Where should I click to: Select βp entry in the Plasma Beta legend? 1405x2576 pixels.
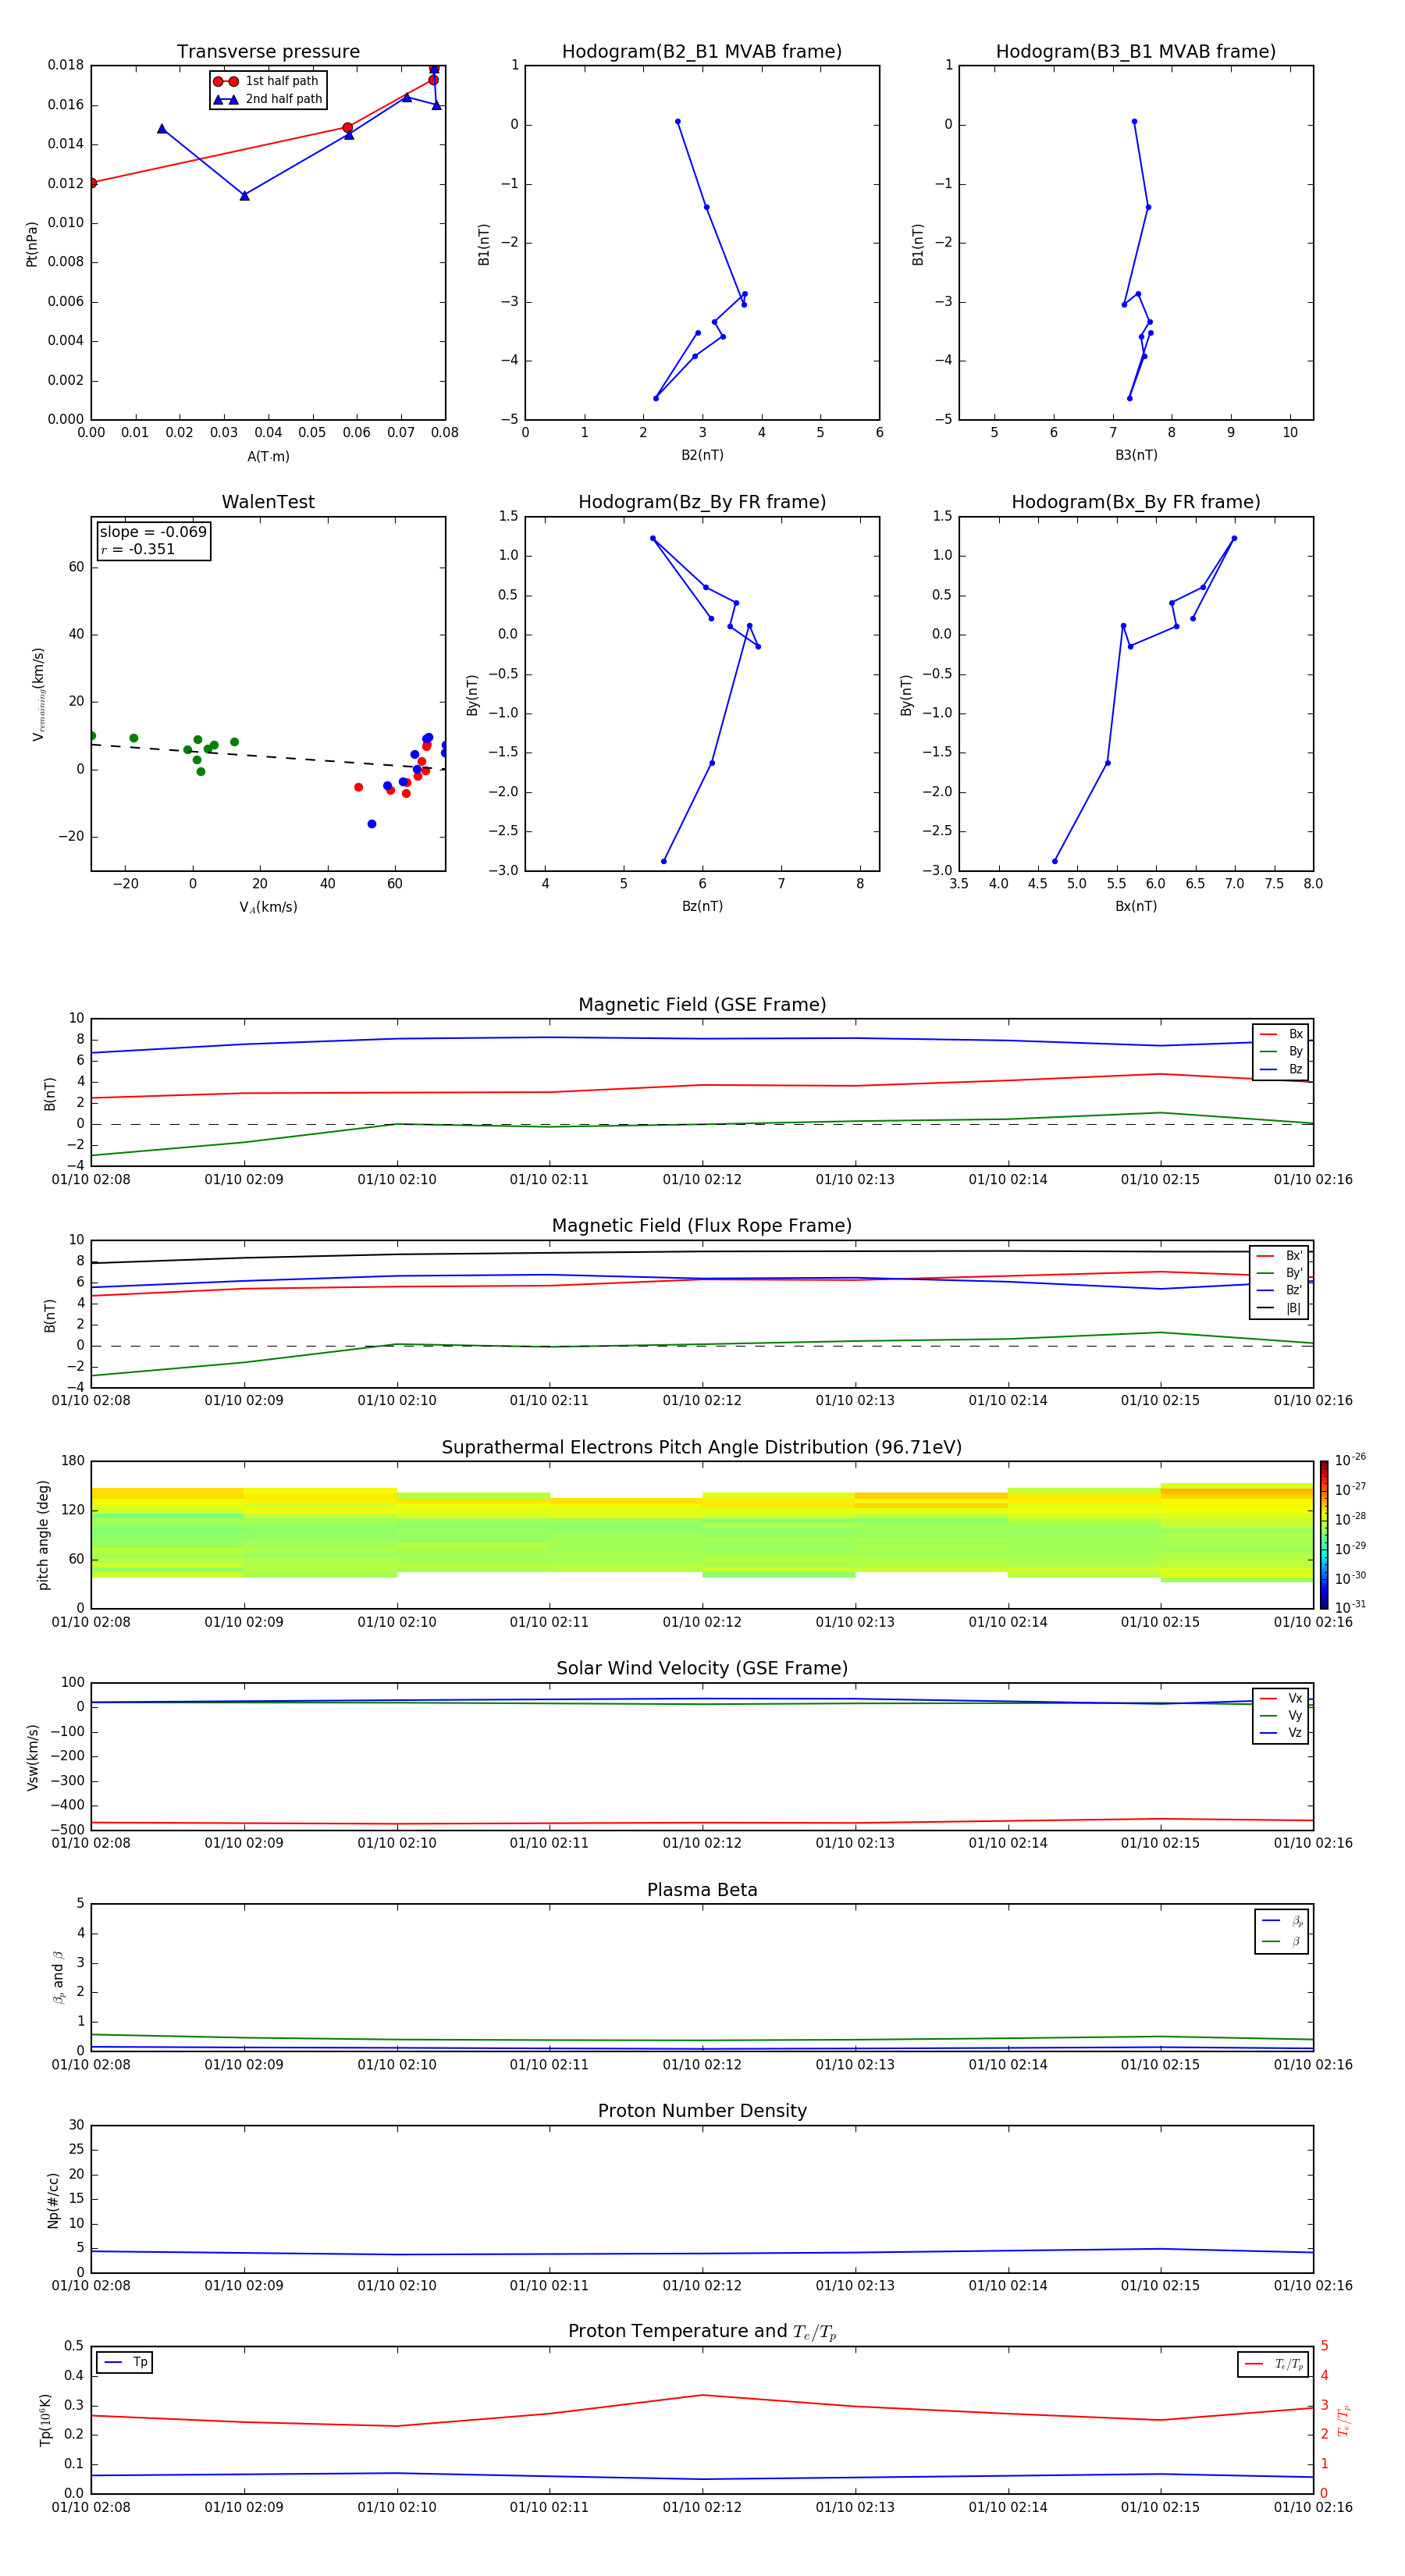(x=1282, y=1921)
